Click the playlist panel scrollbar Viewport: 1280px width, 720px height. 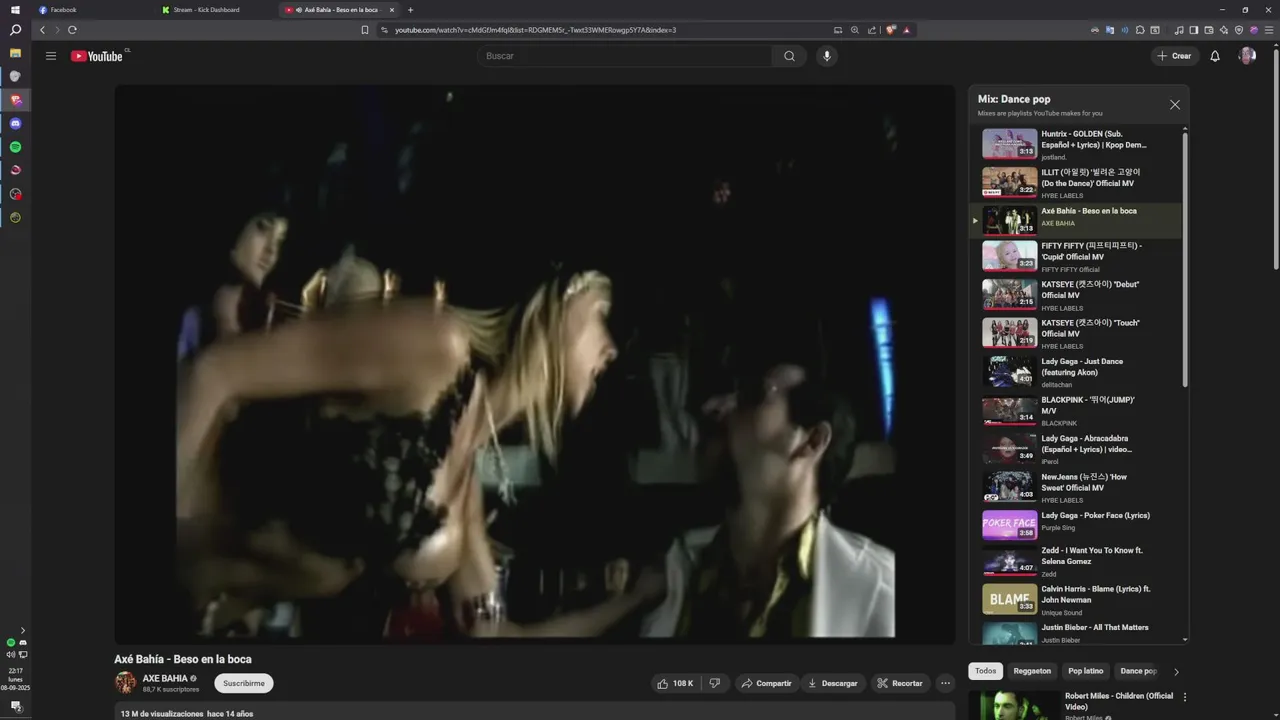pyautogui.click(x=1185, y=260)
